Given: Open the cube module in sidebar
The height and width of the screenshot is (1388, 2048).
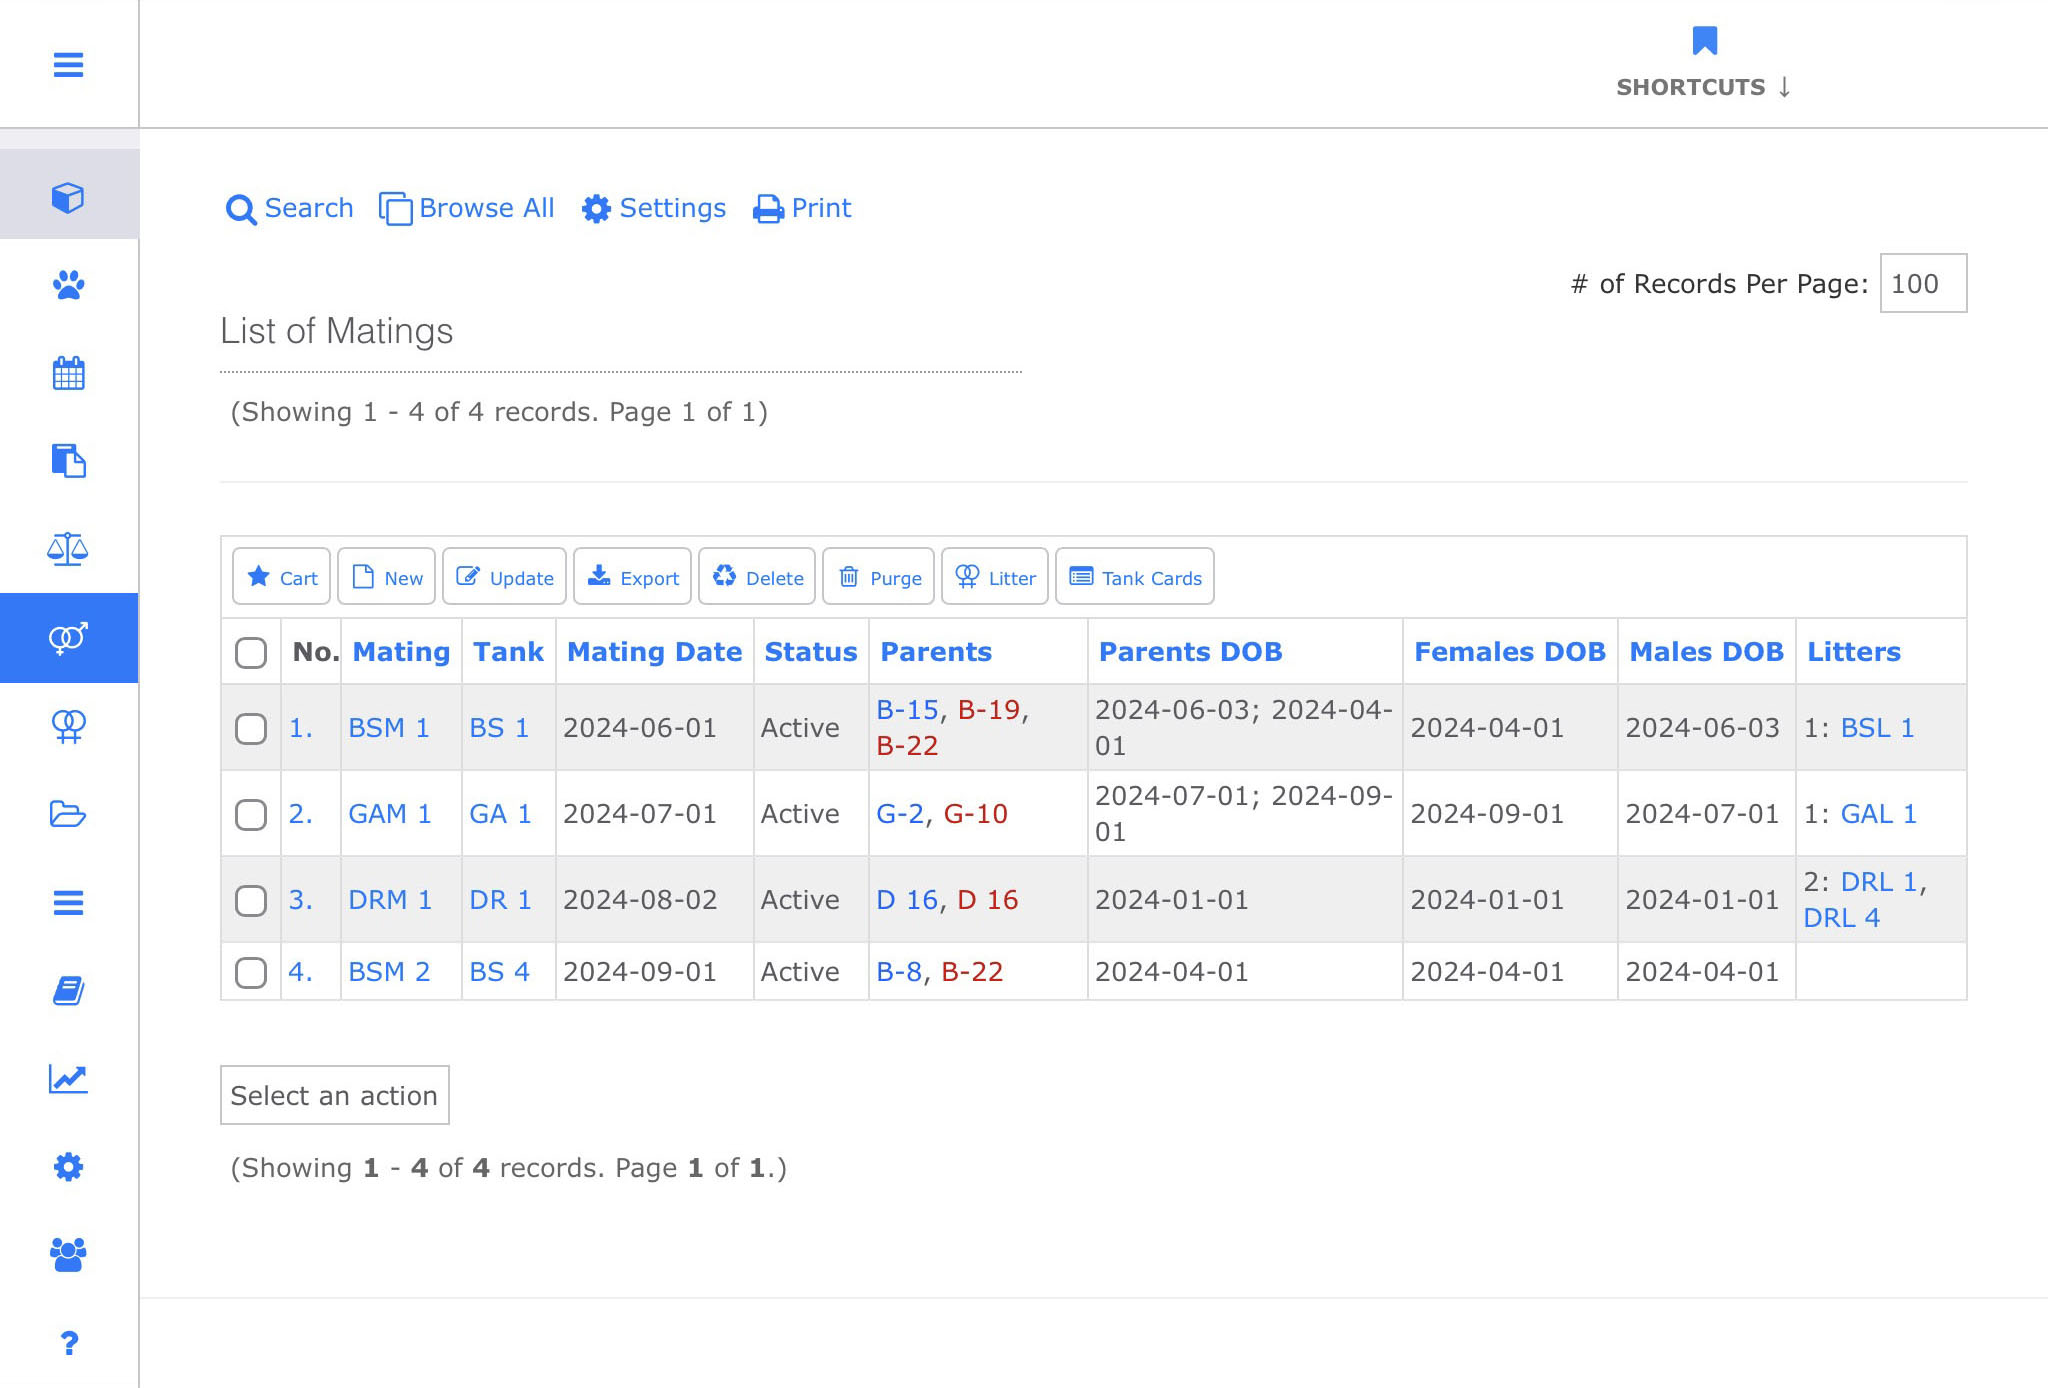Looking at the screenshot, I should click(68, 197).
